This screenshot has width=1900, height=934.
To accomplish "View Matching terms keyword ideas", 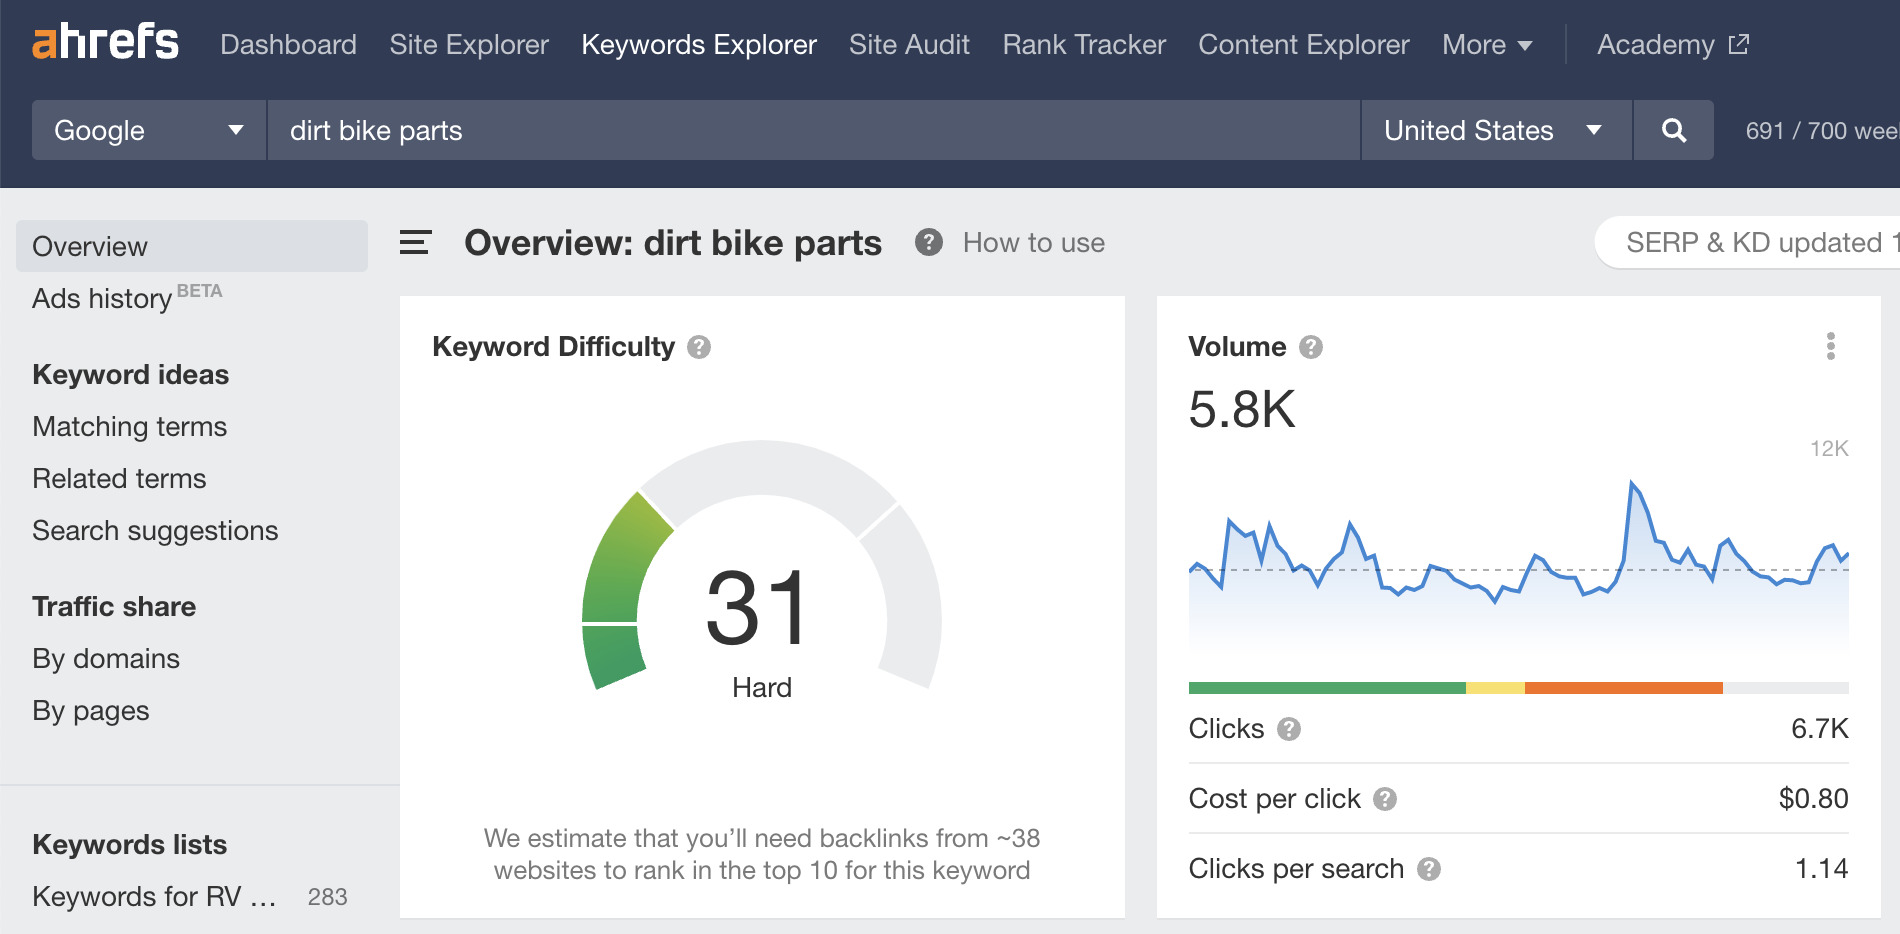I will click(129, 426).
